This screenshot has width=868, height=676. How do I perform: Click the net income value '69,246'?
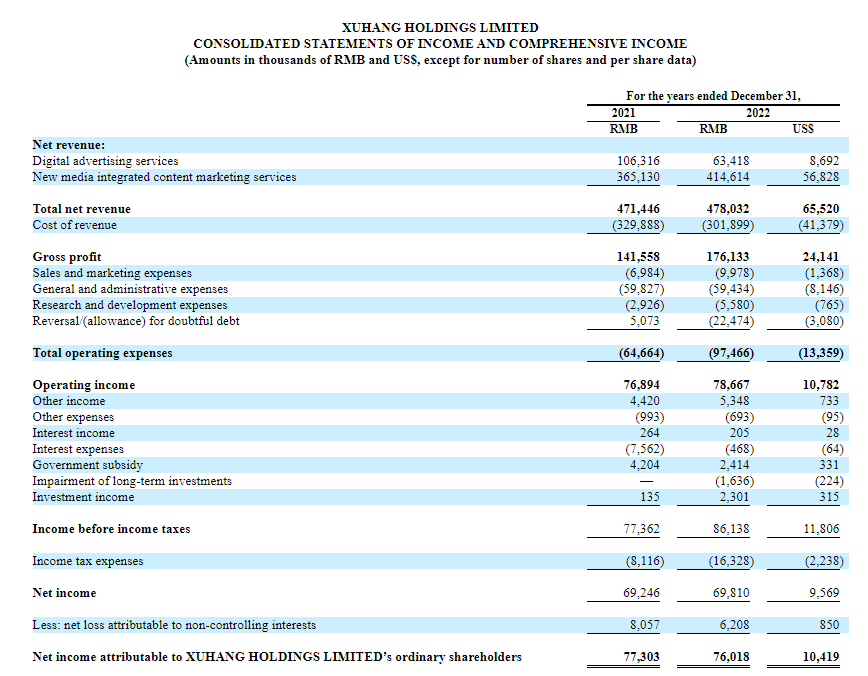pyautogui.click(x=642, y=593)
